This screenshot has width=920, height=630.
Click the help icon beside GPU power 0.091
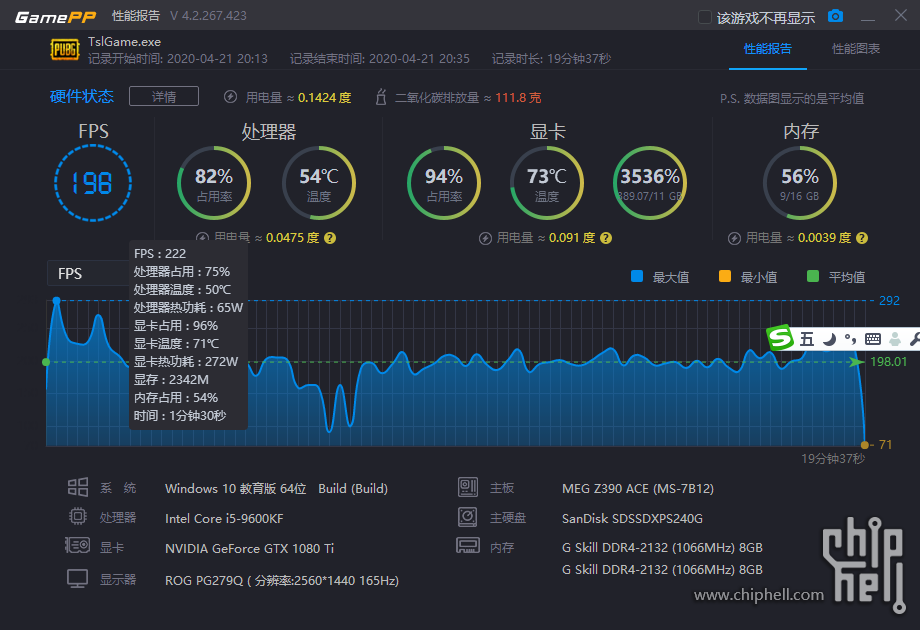pyautogui.click(x=606, y=238)
